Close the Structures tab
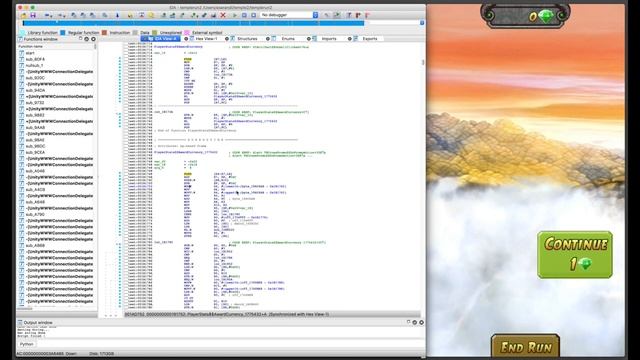This screenshot has height=360, width=640. pyautogui.click(x=227, y=39)
